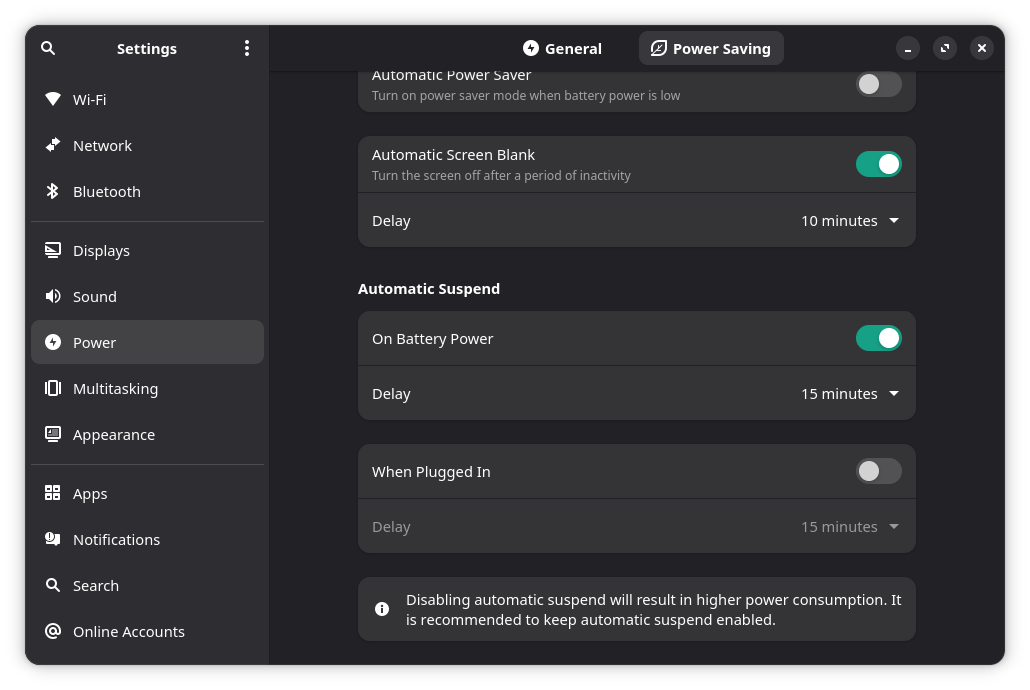This screenshot has width=1030, height=690.
Task: Switch to the General tab
Action: pos(562,48)
